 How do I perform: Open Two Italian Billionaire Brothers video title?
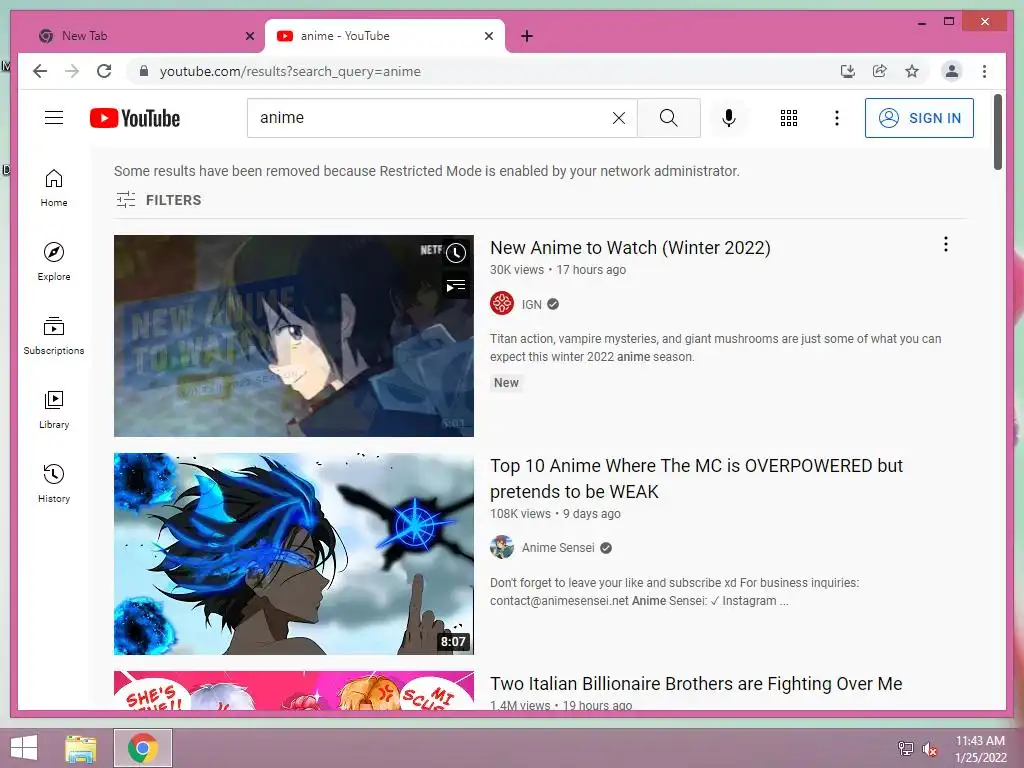(x=696, y=684)
